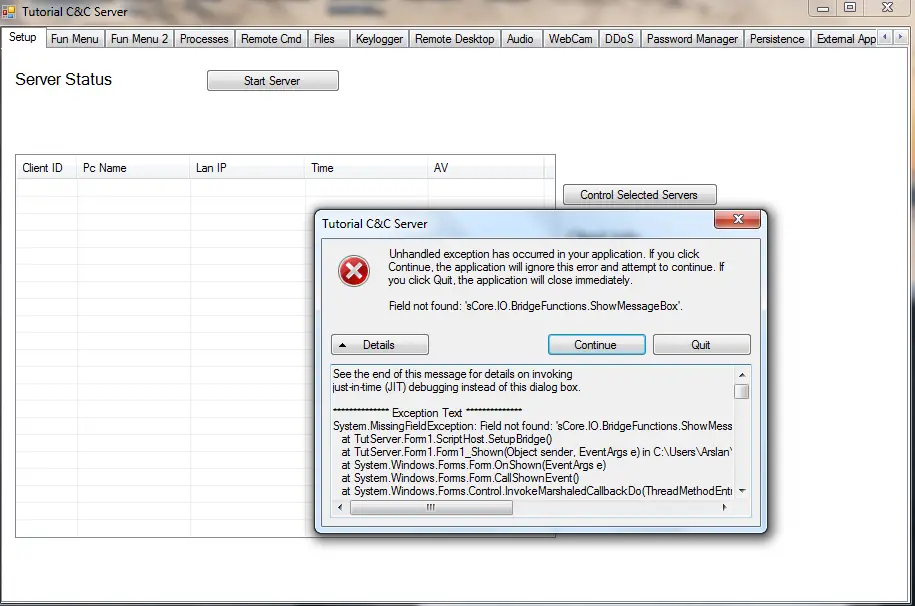Collapse the Details section
Image resolution: width=915 pixels, height=606 pixels.
(380, 344)
